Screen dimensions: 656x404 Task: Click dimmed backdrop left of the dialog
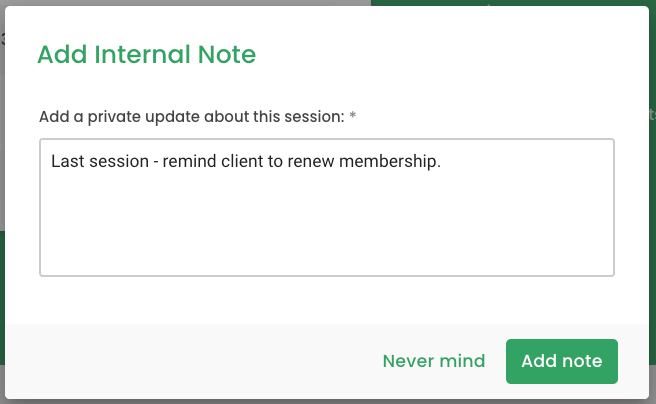click(2, 125)
